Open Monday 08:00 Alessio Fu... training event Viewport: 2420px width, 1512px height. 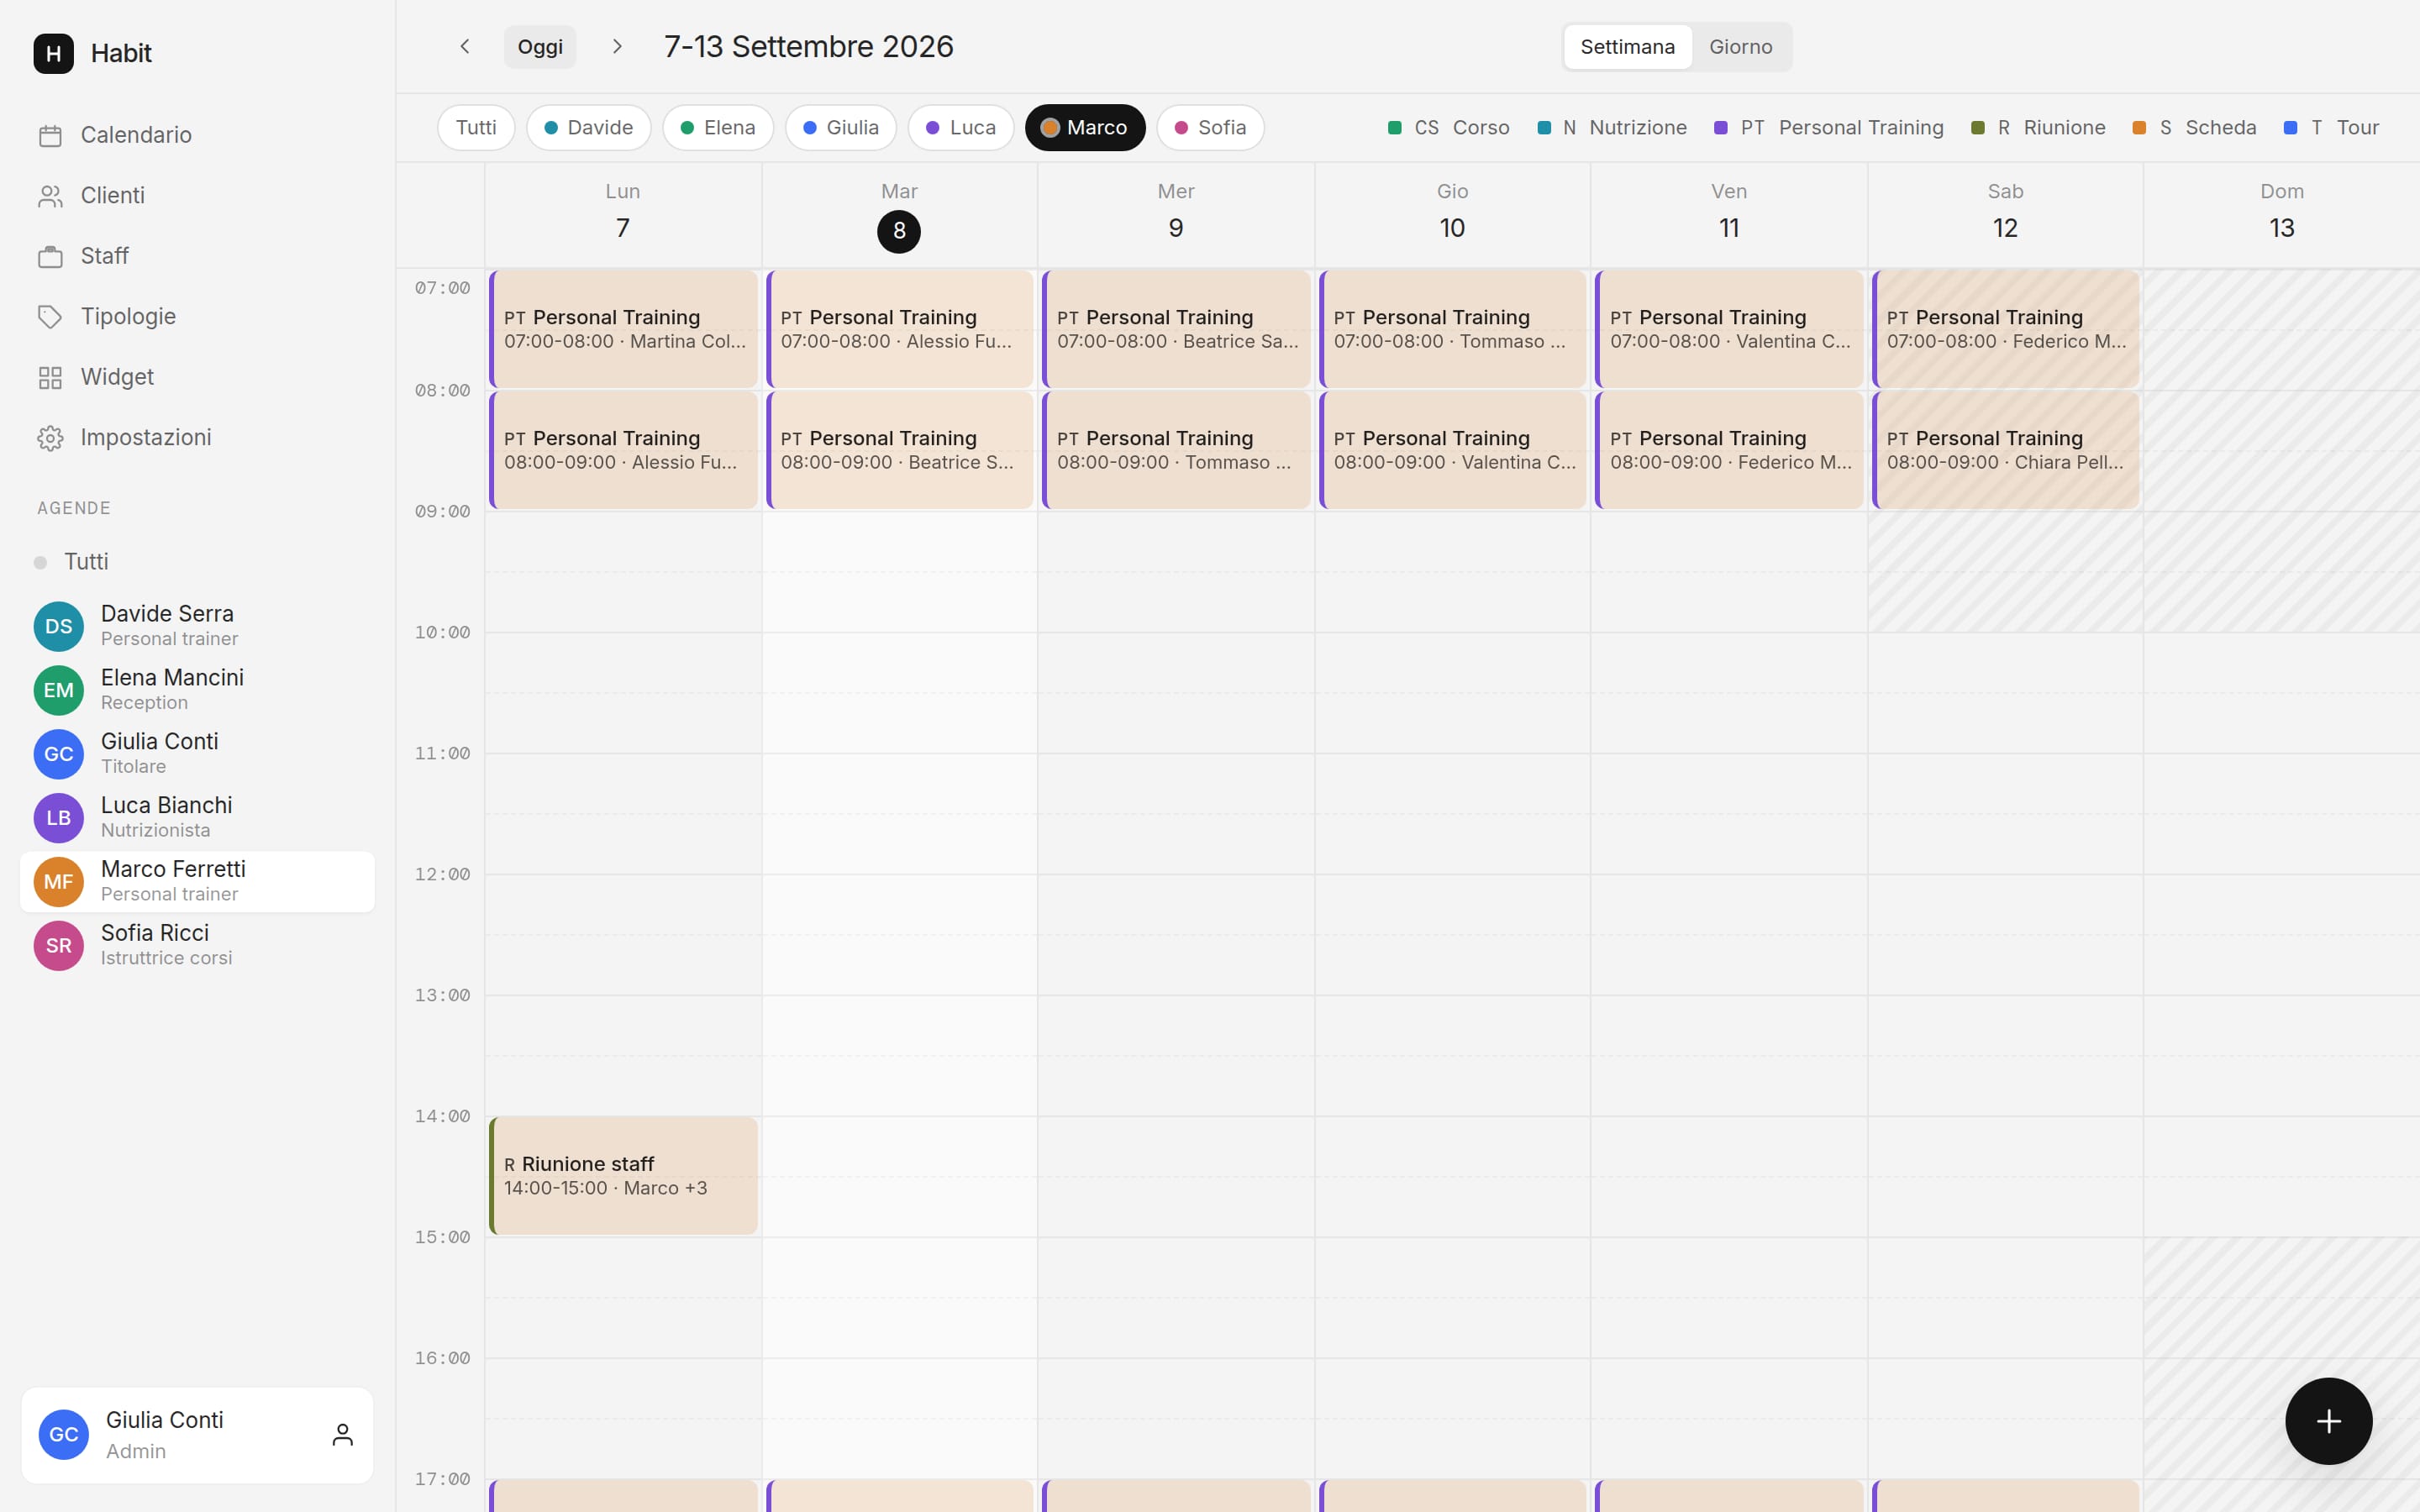(623, 450)
